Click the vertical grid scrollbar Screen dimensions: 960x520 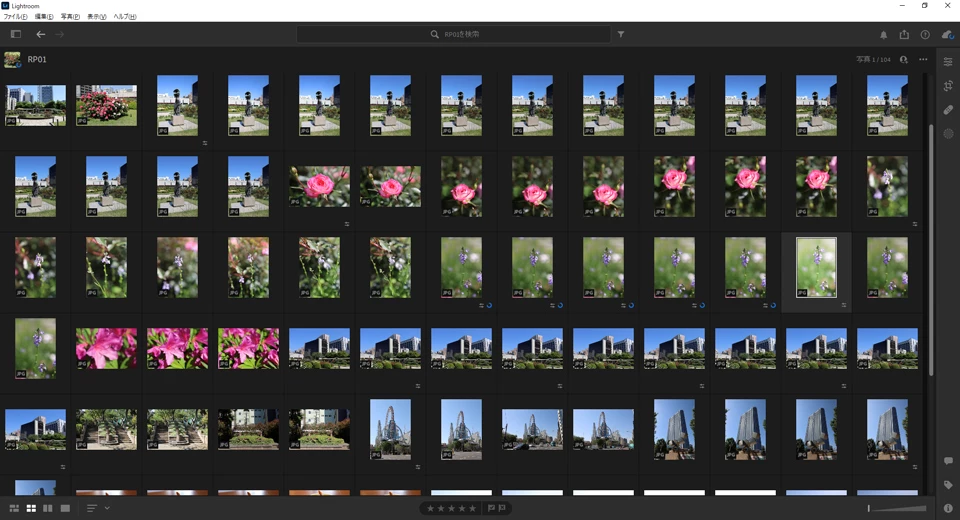pyautogui.click(x=931, y=250)
